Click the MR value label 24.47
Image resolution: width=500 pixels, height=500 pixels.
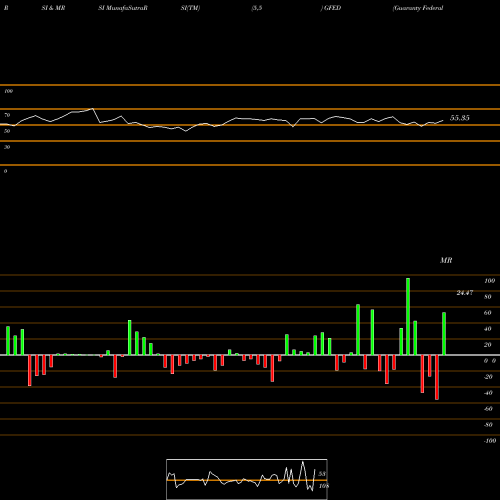point(465,293)
